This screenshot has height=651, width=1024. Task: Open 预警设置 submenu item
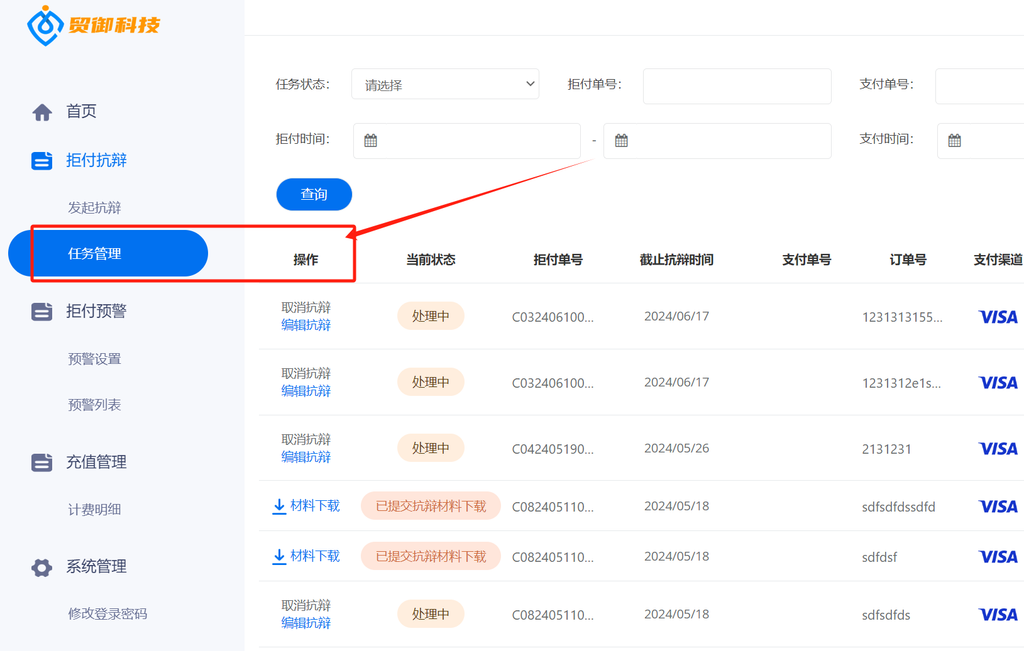click(x=95, y=359)
